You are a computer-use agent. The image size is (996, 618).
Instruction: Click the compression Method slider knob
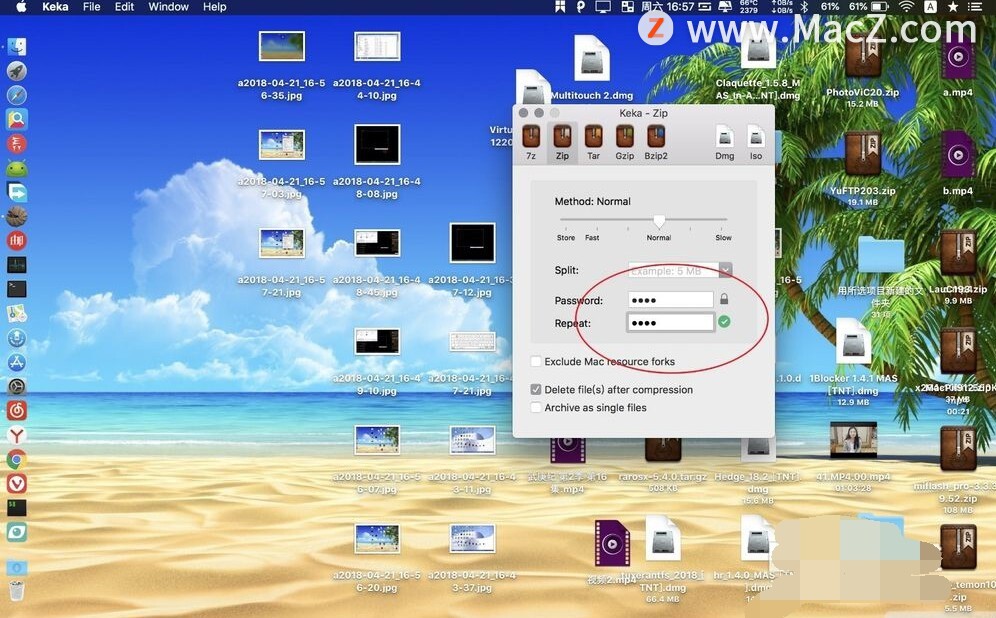point(659,221)
